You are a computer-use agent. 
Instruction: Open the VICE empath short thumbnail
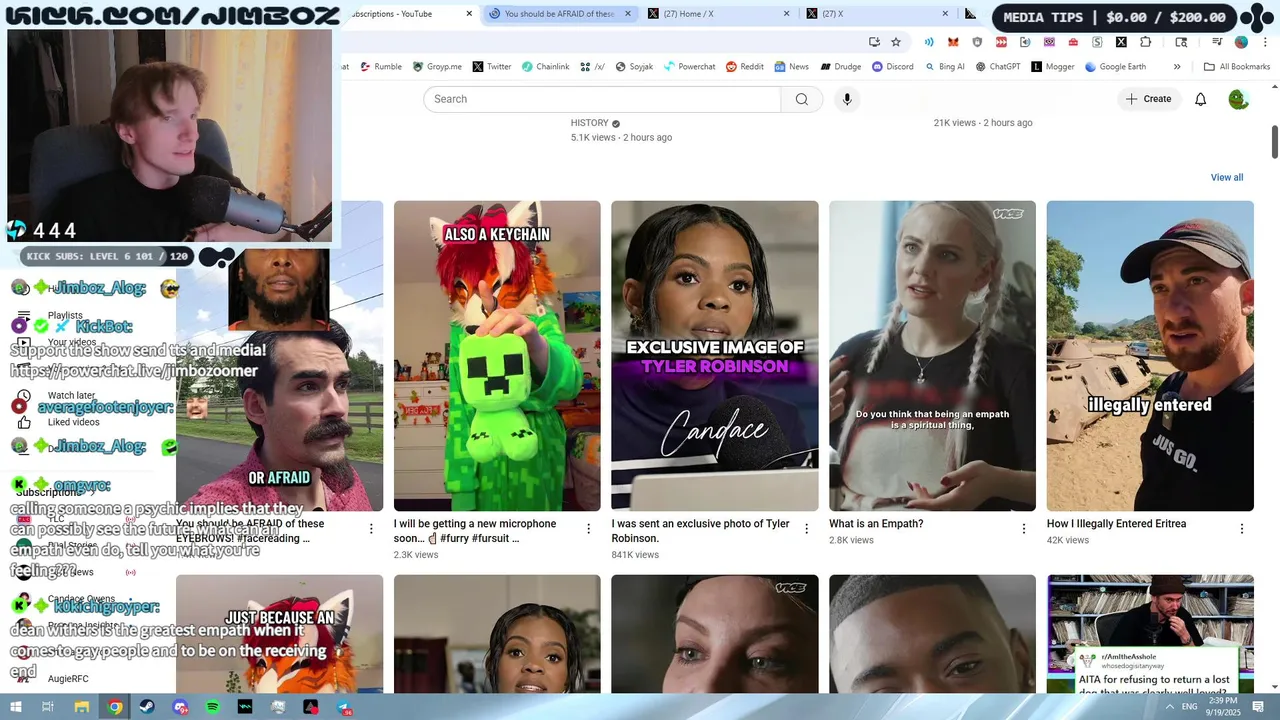click(932, 356)
